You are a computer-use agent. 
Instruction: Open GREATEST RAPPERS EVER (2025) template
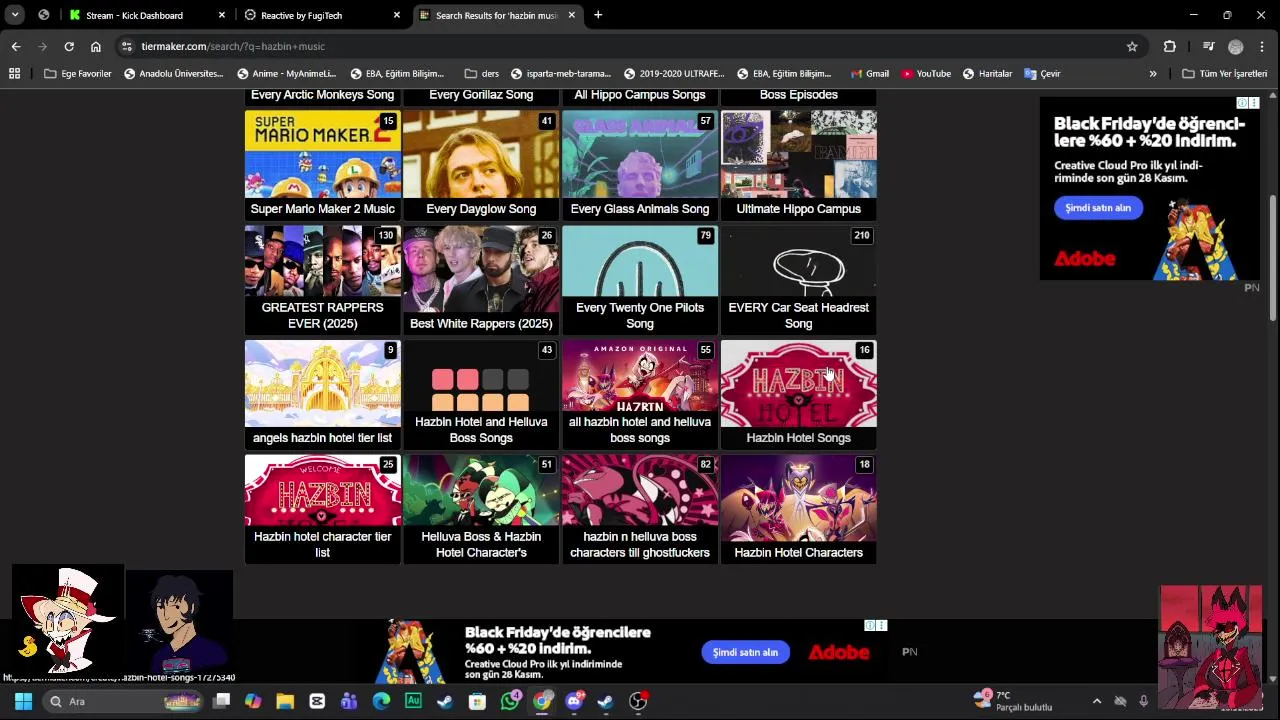[322, 279]
